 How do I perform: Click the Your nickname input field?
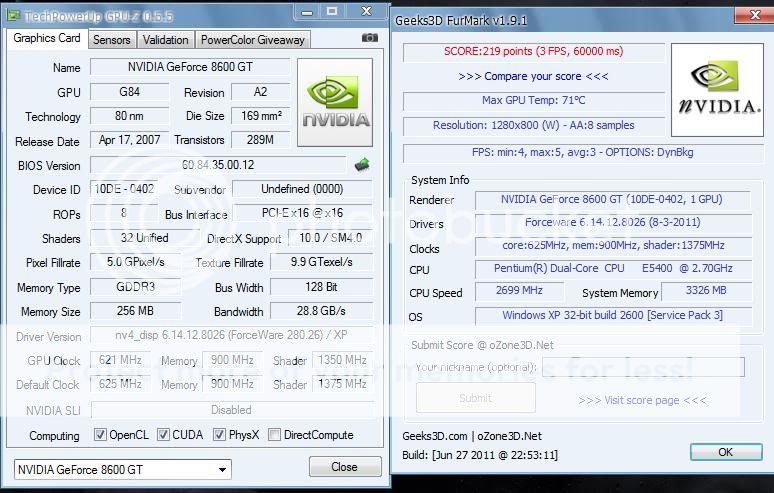(x=643, y=367)
